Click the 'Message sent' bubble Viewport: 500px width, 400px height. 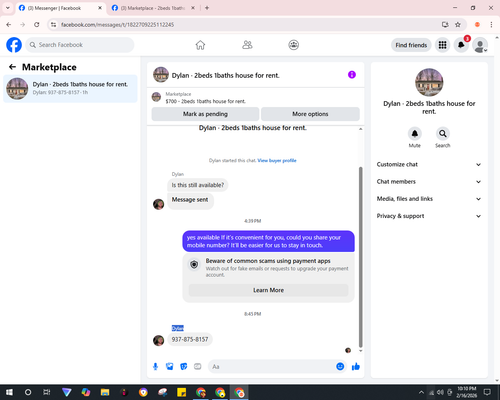coord(190,200)
